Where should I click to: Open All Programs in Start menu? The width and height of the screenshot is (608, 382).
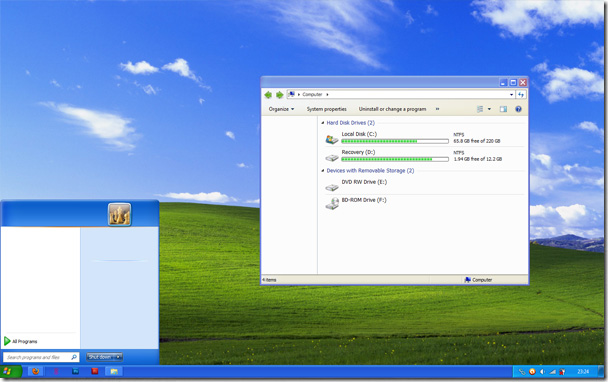point(21,341)
